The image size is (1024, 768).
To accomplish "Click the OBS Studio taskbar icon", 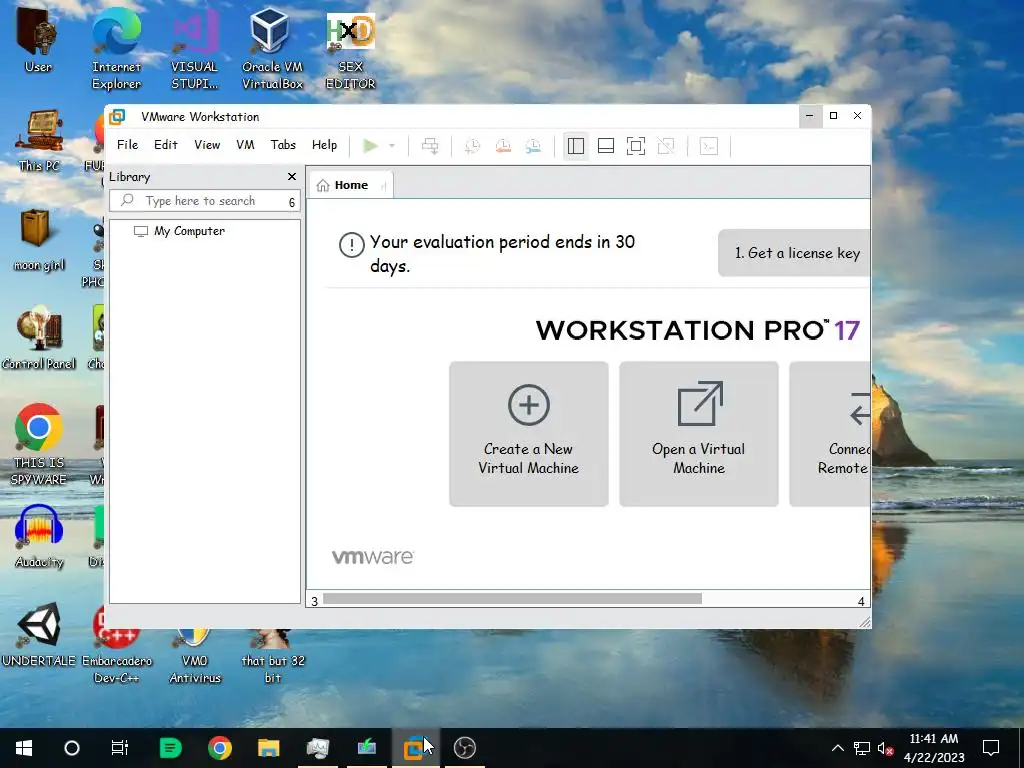I will 464,748.
